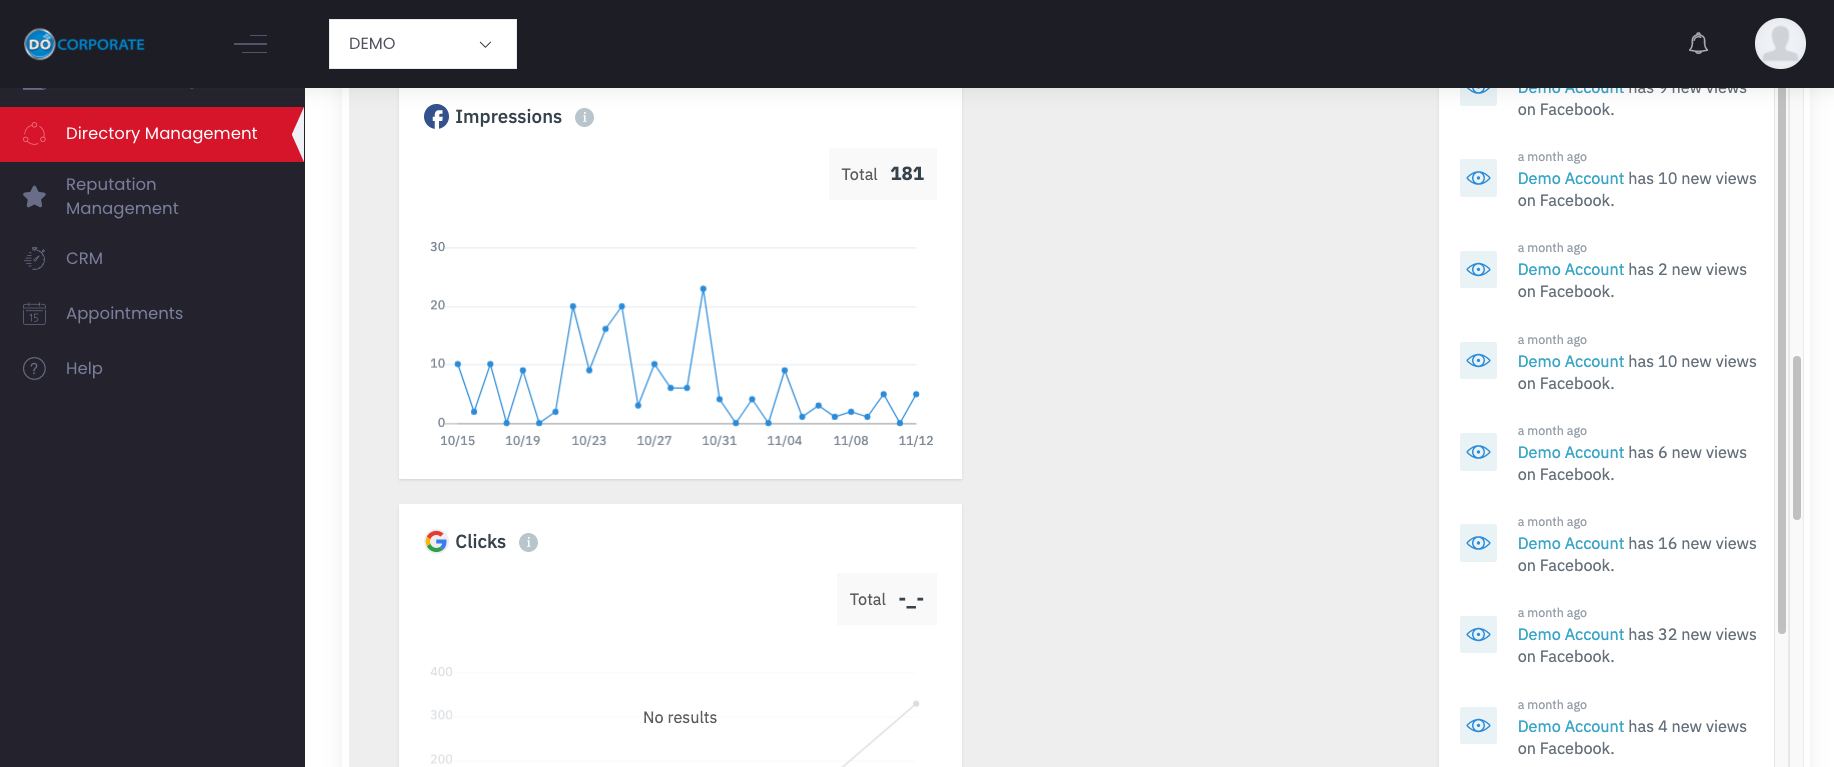Click eye icon for 32 new views

coord(1478,635)
